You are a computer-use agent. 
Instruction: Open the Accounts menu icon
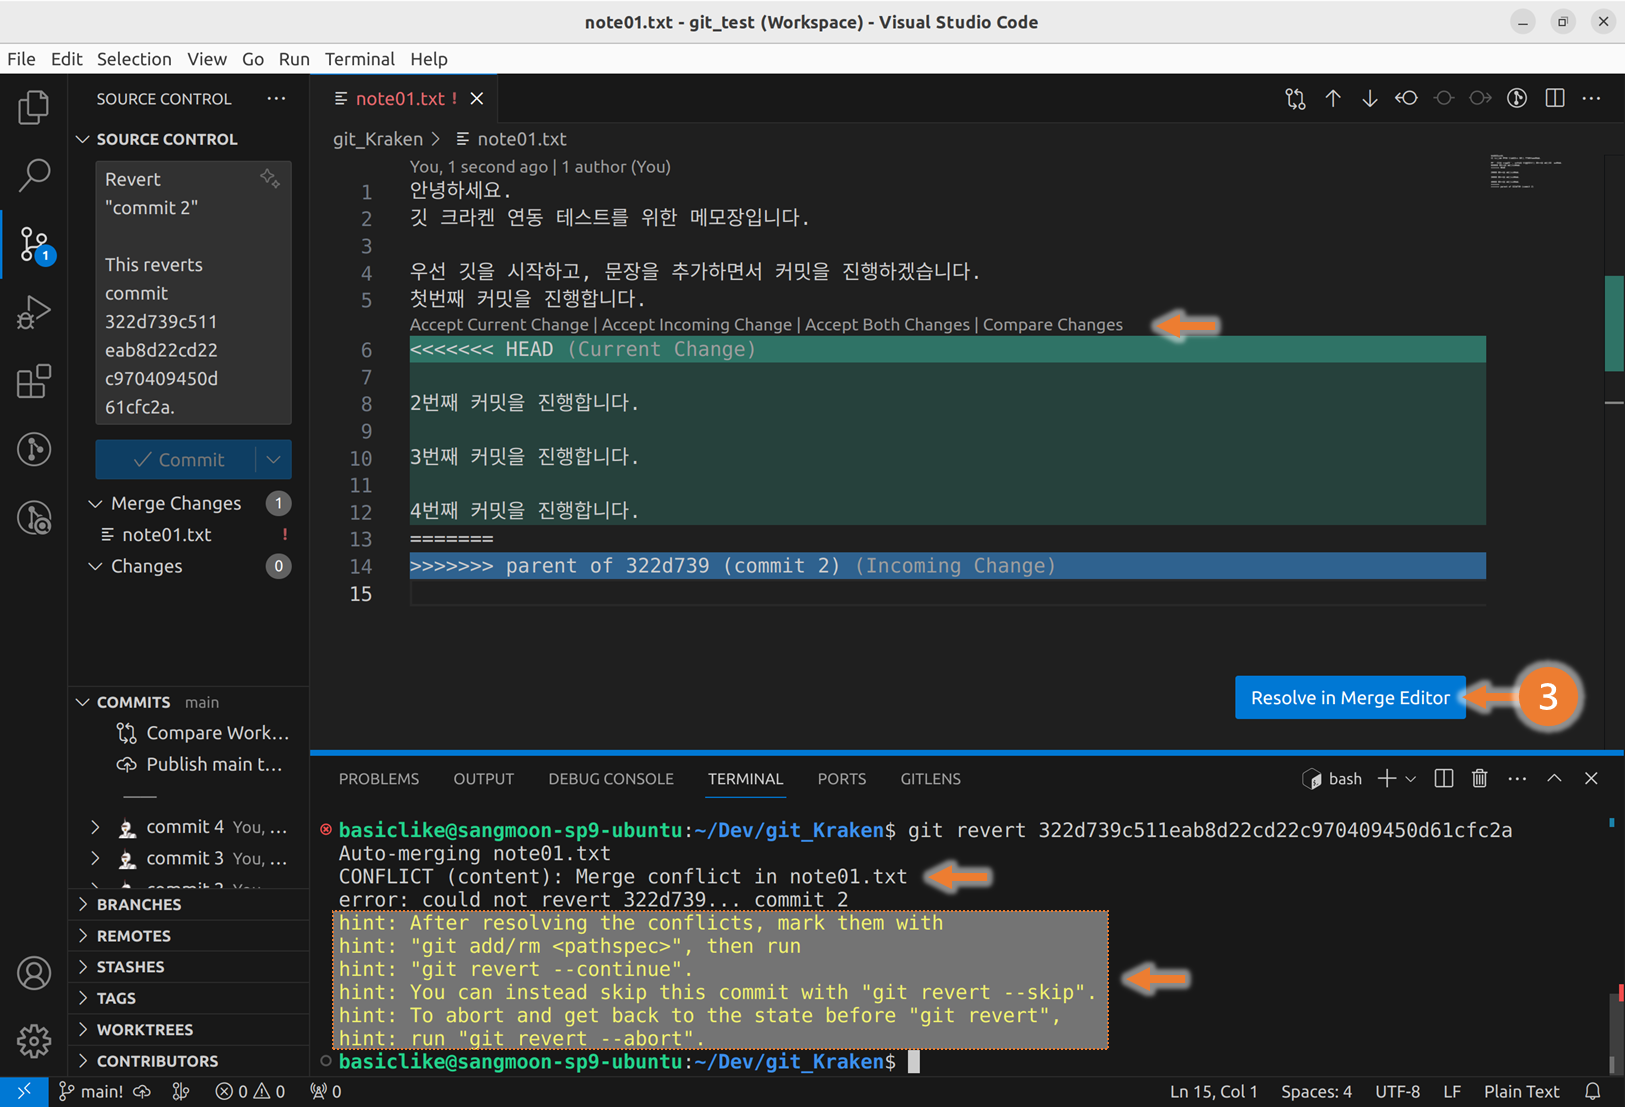pos(34,973)
